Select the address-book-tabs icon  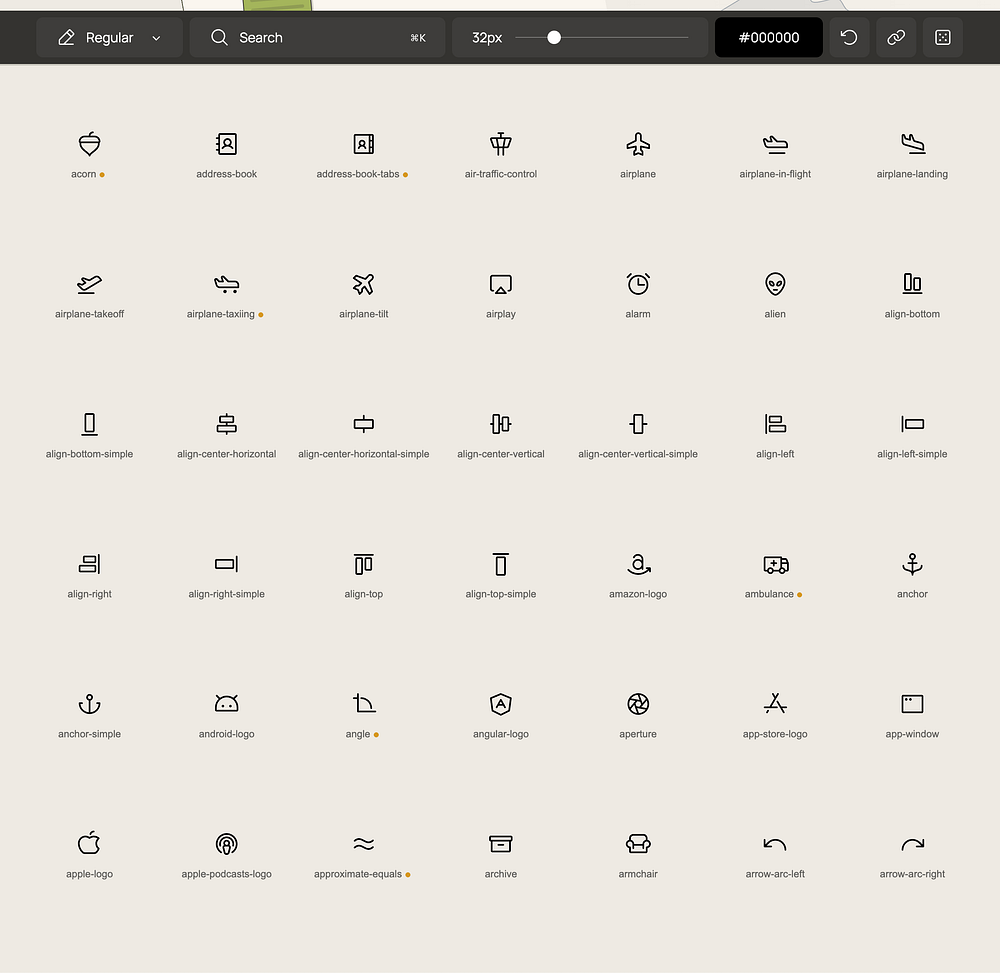[x=364, y=144]
